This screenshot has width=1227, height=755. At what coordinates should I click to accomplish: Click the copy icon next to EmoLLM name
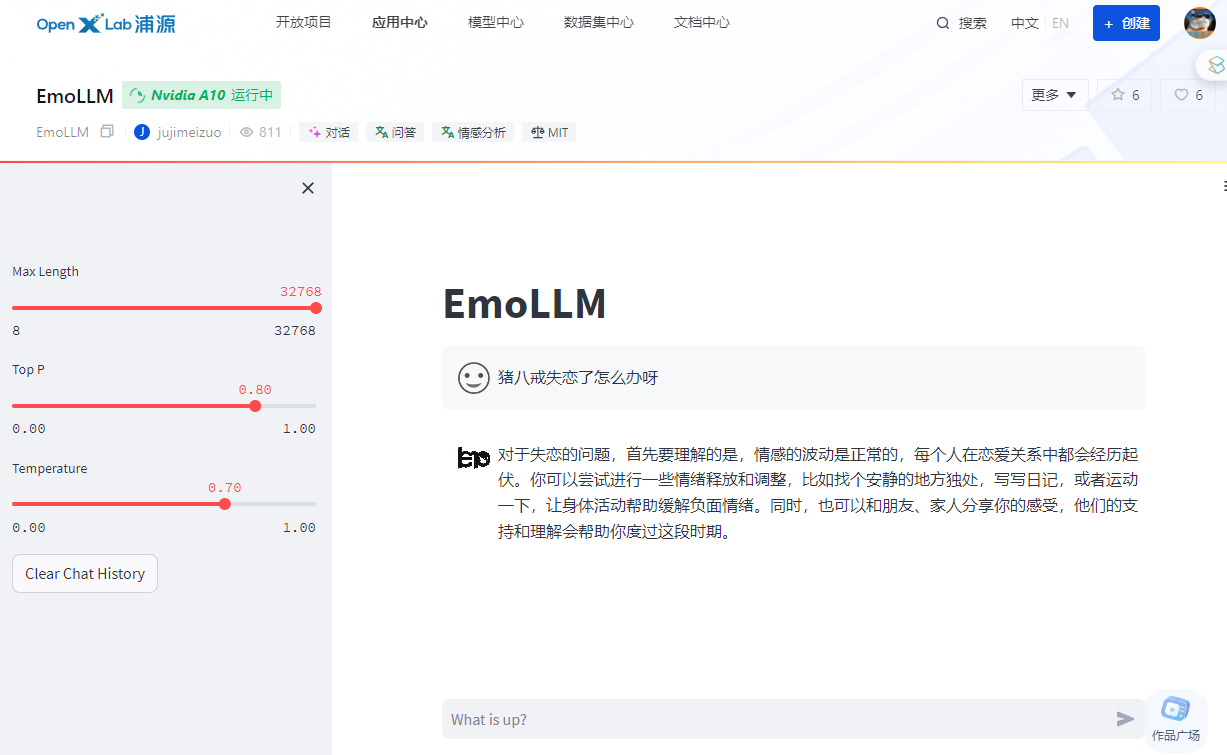(x=106, y=131)
